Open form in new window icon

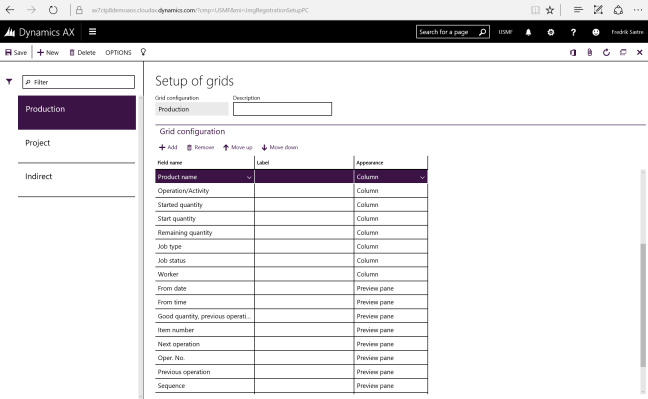[623, 53]
